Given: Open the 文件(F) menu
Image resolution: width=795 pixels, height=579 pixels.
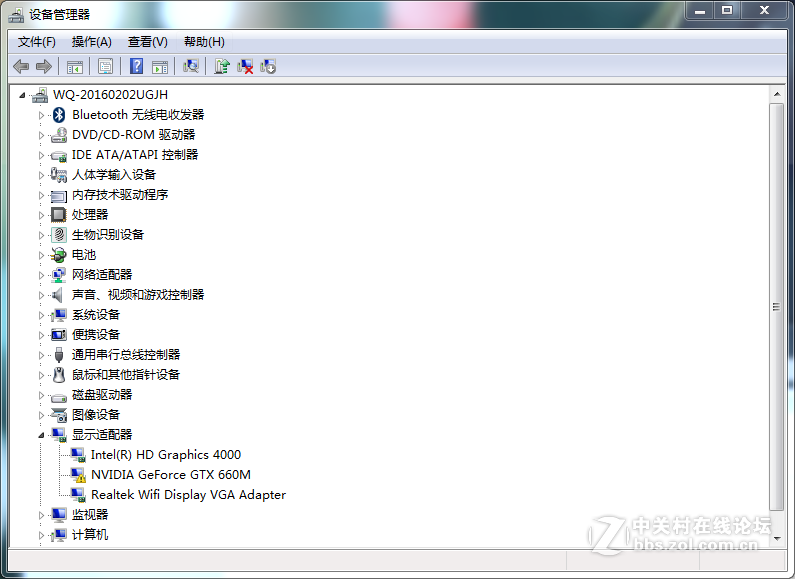Looking at the screenshot, I should pos(37,42).
